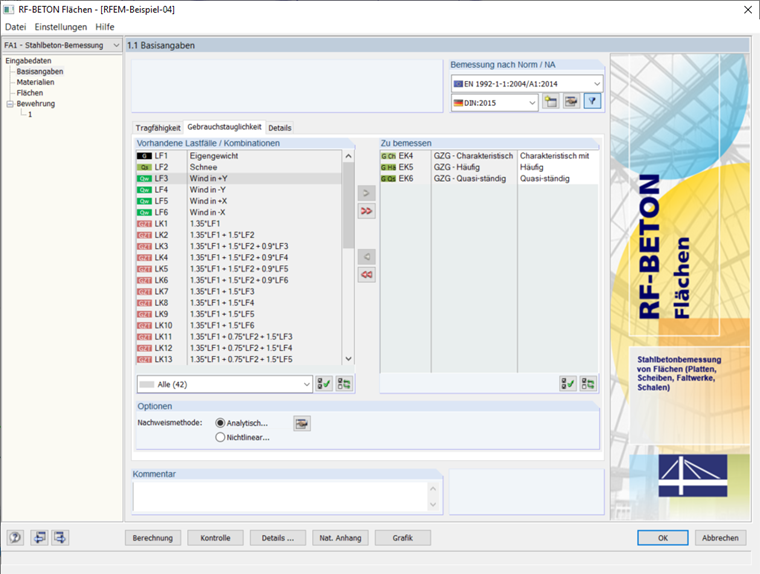760x574 pixels.
Task: Select the LF4 Wind in -Y row
Action: [x=239, y=190]
